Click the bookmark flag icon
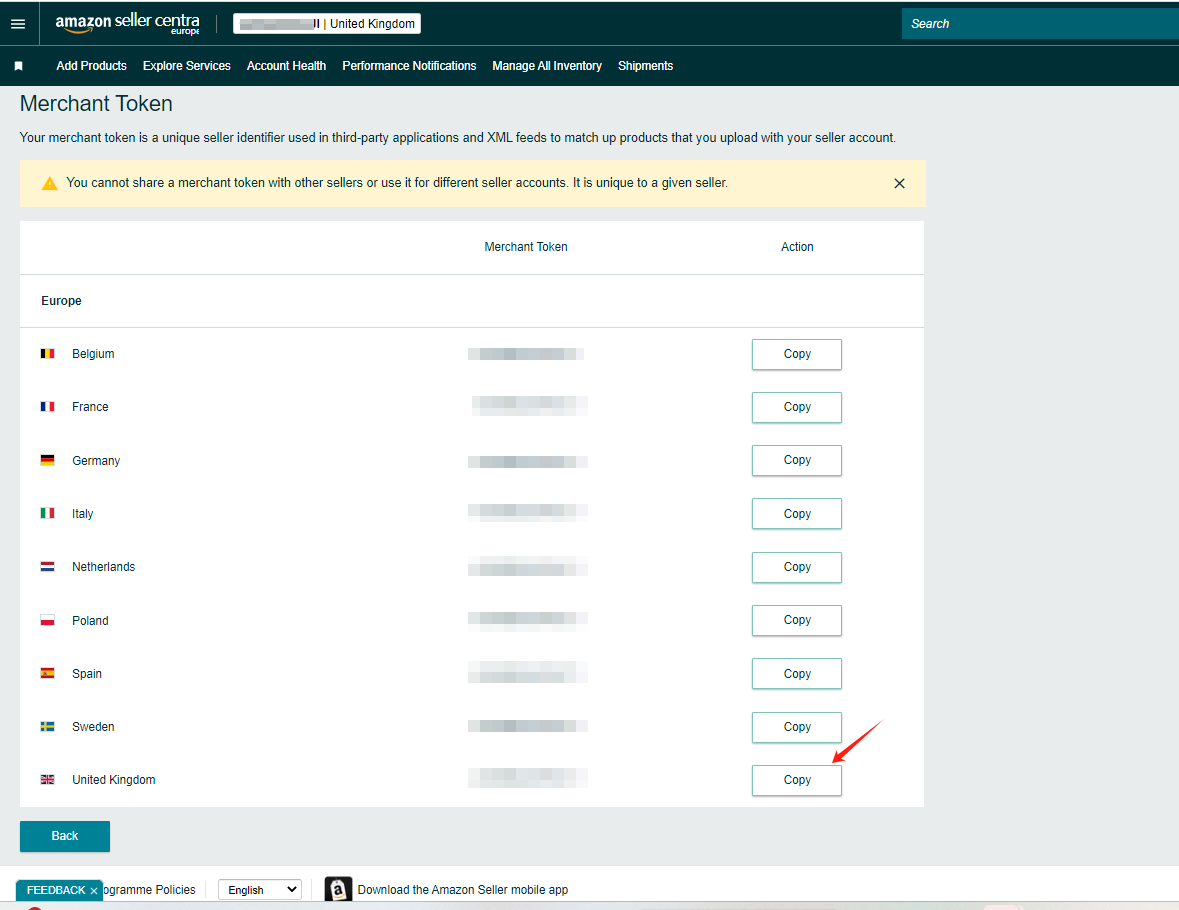The image size is (1179, 910). tap(19, 66)
